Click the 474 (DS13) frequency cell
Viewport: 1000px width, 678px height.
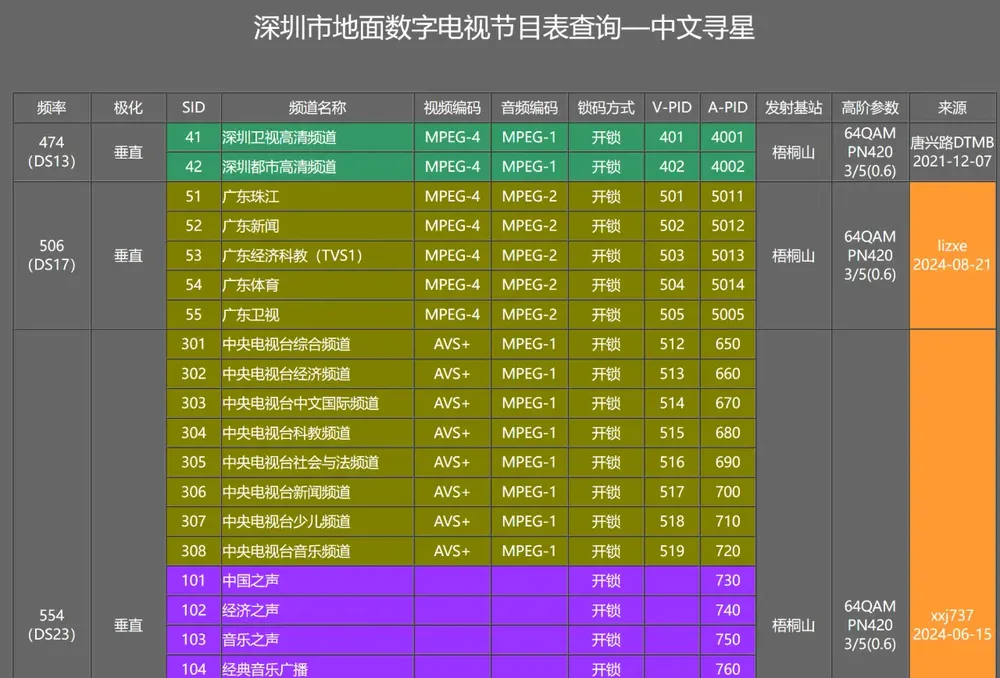pos(51,152)
